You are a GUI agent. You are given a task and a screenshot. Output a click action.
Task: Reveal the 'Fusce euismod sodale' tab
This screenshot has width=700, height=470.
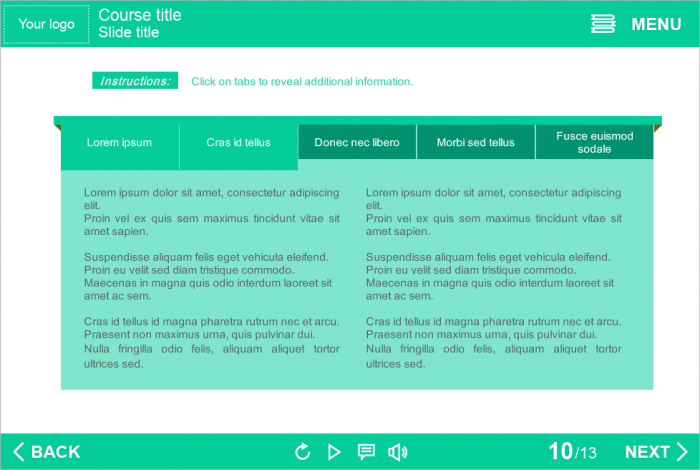(x=594, y=143)
